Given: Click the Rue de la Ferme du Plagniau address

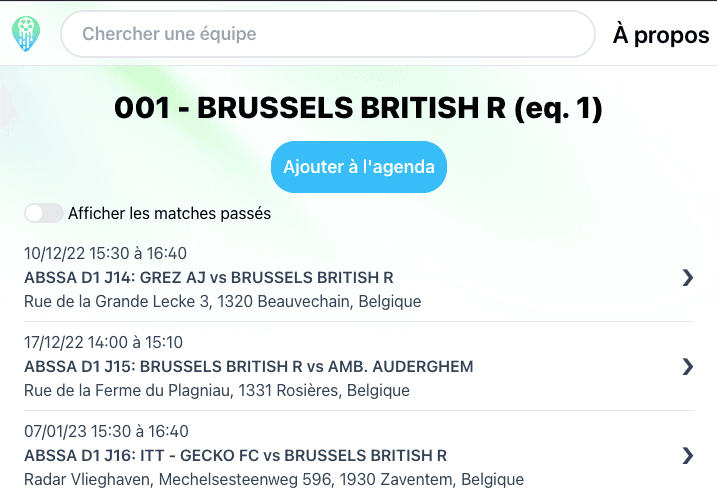Looking at the screenshot, I should [x=224, y=390].
